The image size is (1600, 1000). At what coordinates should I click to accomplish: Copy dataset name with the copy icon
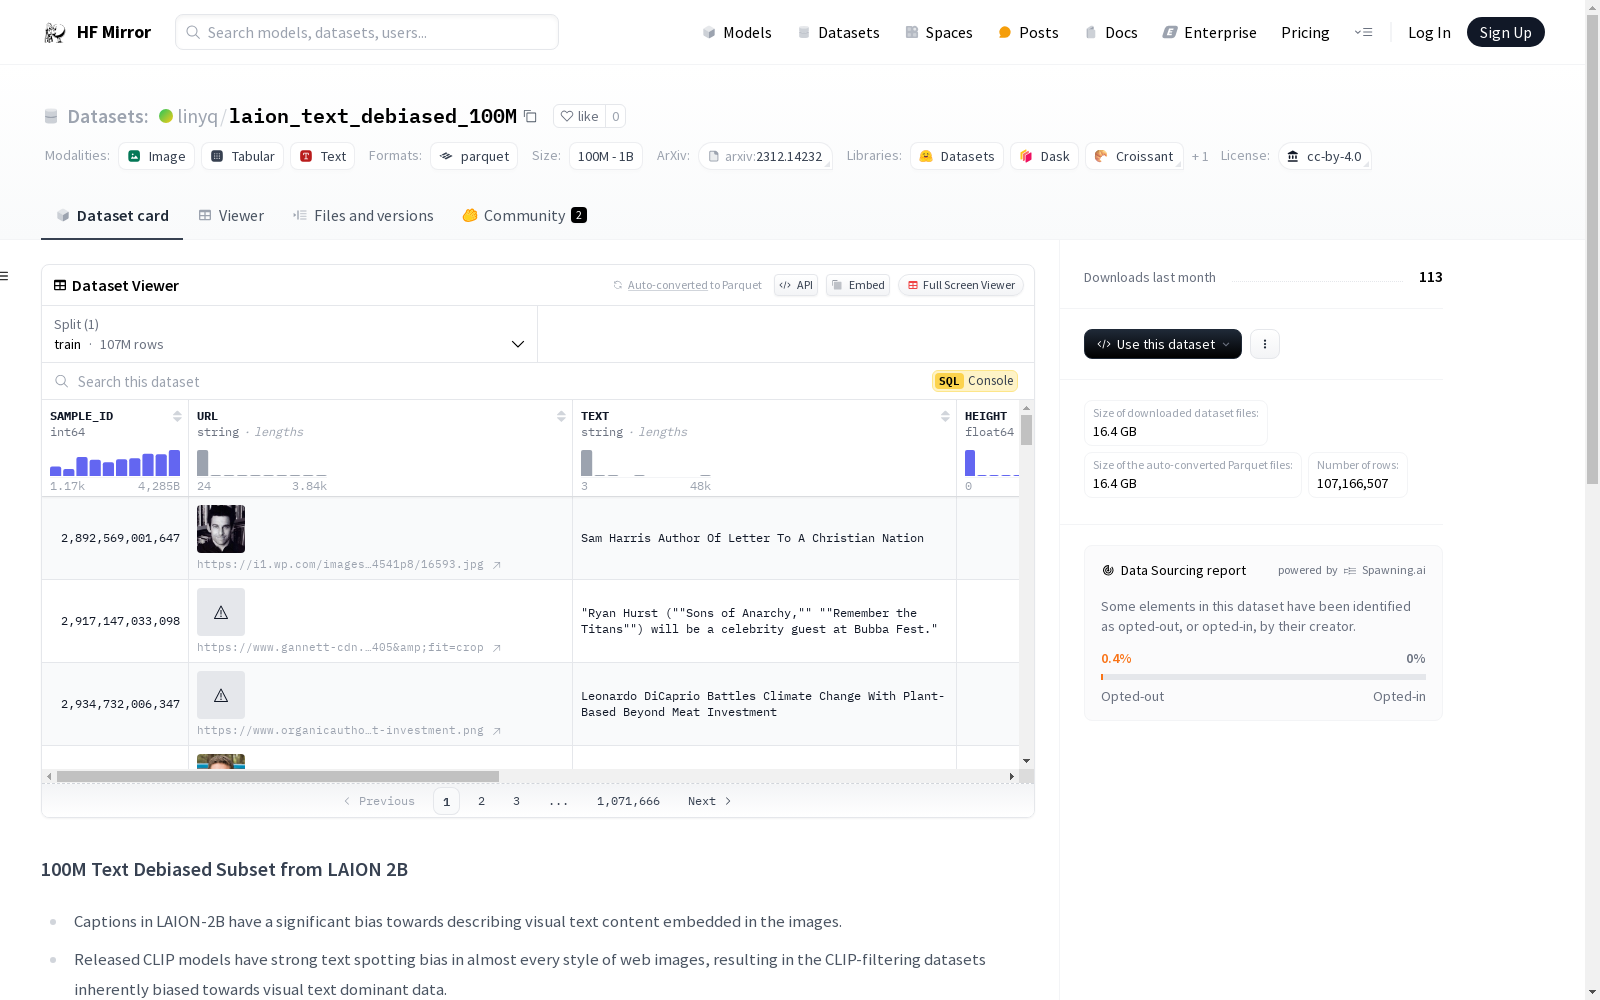(x=530, y=117)
